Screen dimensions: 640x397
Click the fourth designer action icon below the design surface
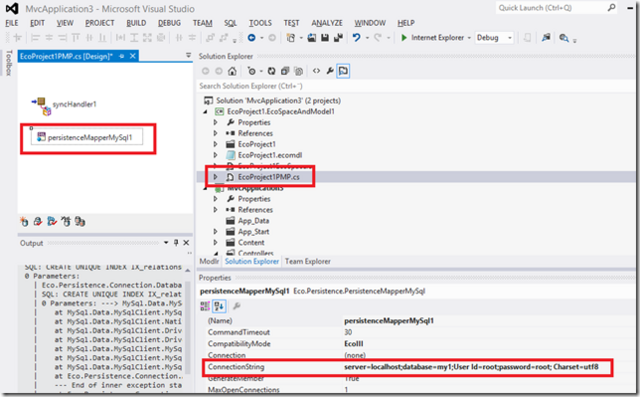point(66,222)
